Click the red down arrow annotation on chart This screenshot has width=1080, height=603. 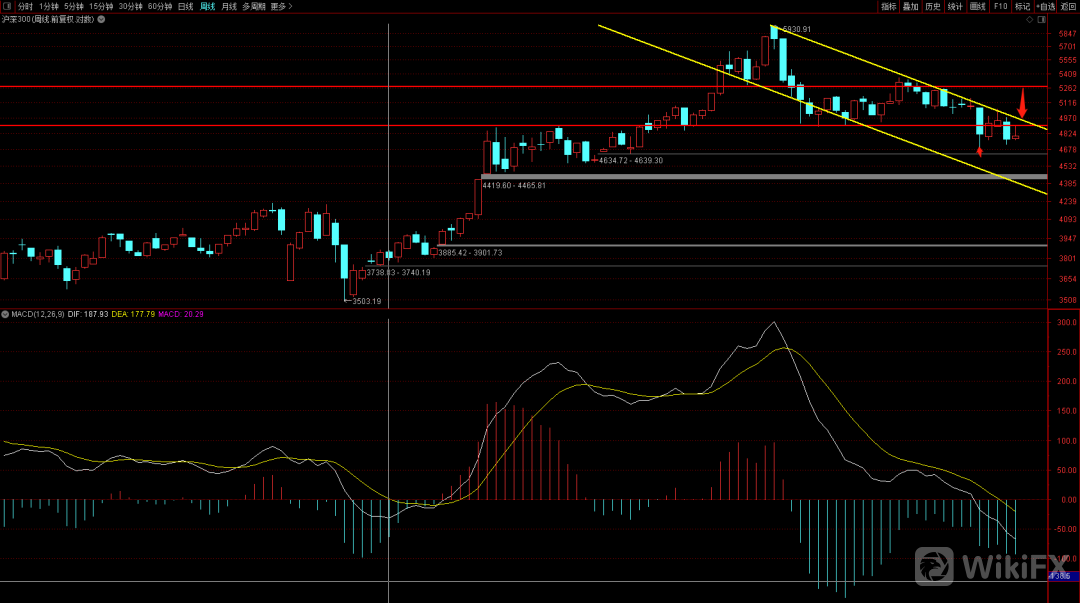pyautogui.click(x=1021, y=102)
